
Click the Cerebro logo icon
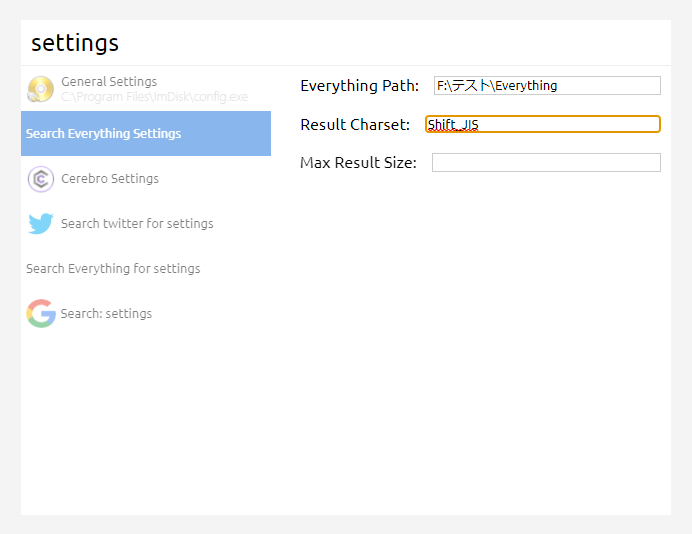coord(41,179)
